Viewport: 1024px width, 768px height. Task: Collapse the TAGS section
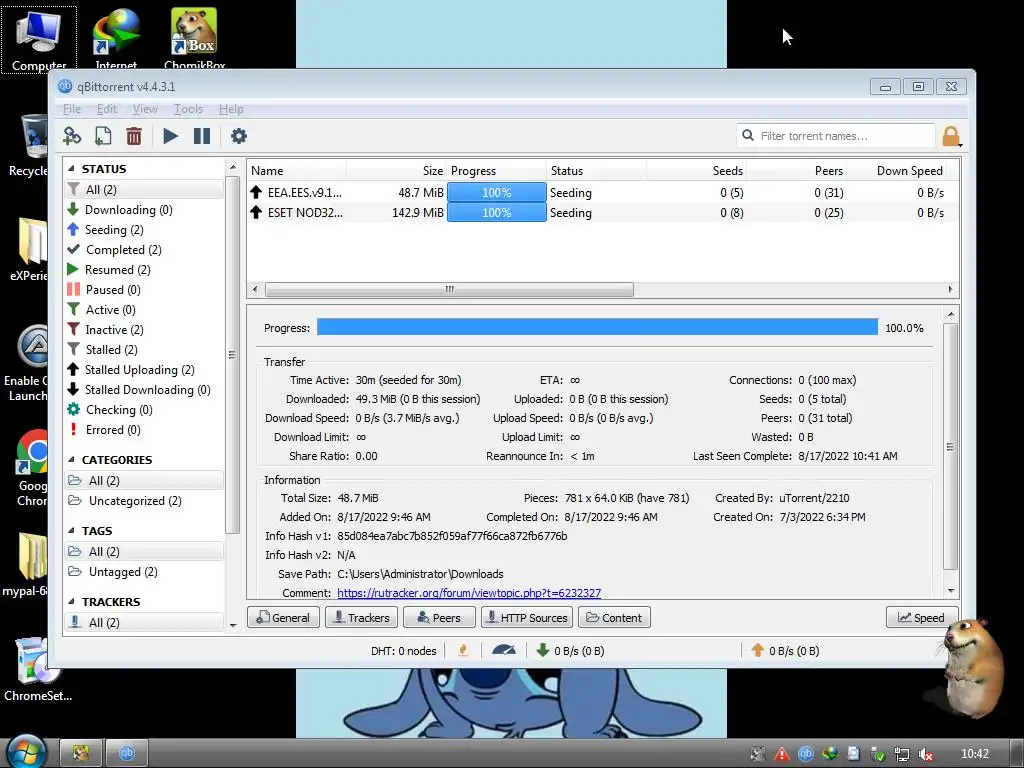pyautogui.click(x=71, y=531)
